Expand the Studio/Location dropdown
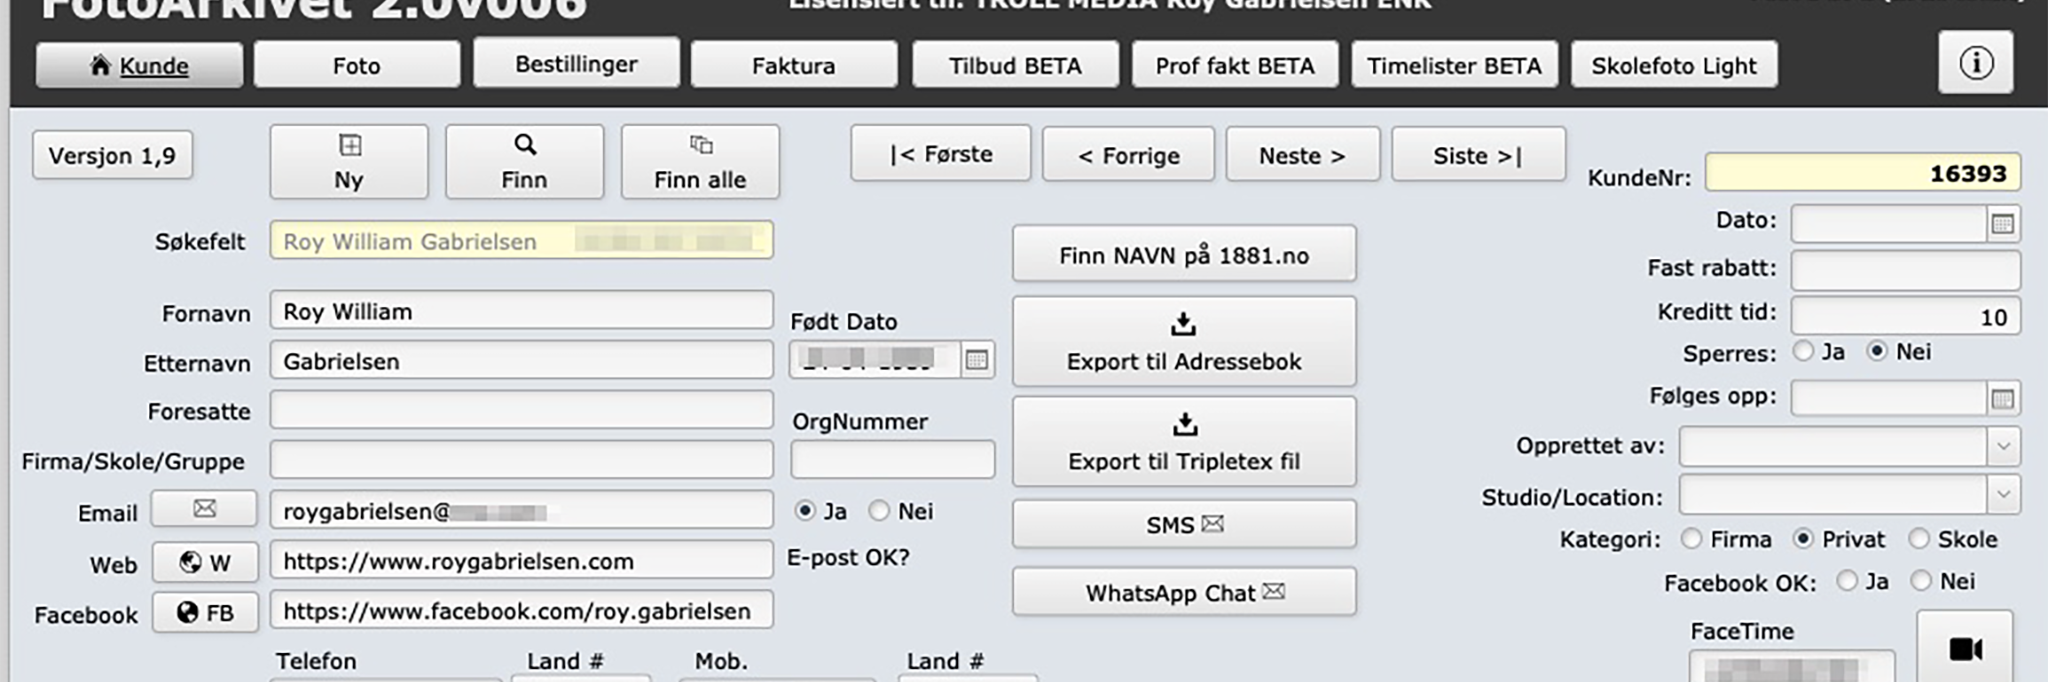 pyautogui.click(x=2002, y=494)
